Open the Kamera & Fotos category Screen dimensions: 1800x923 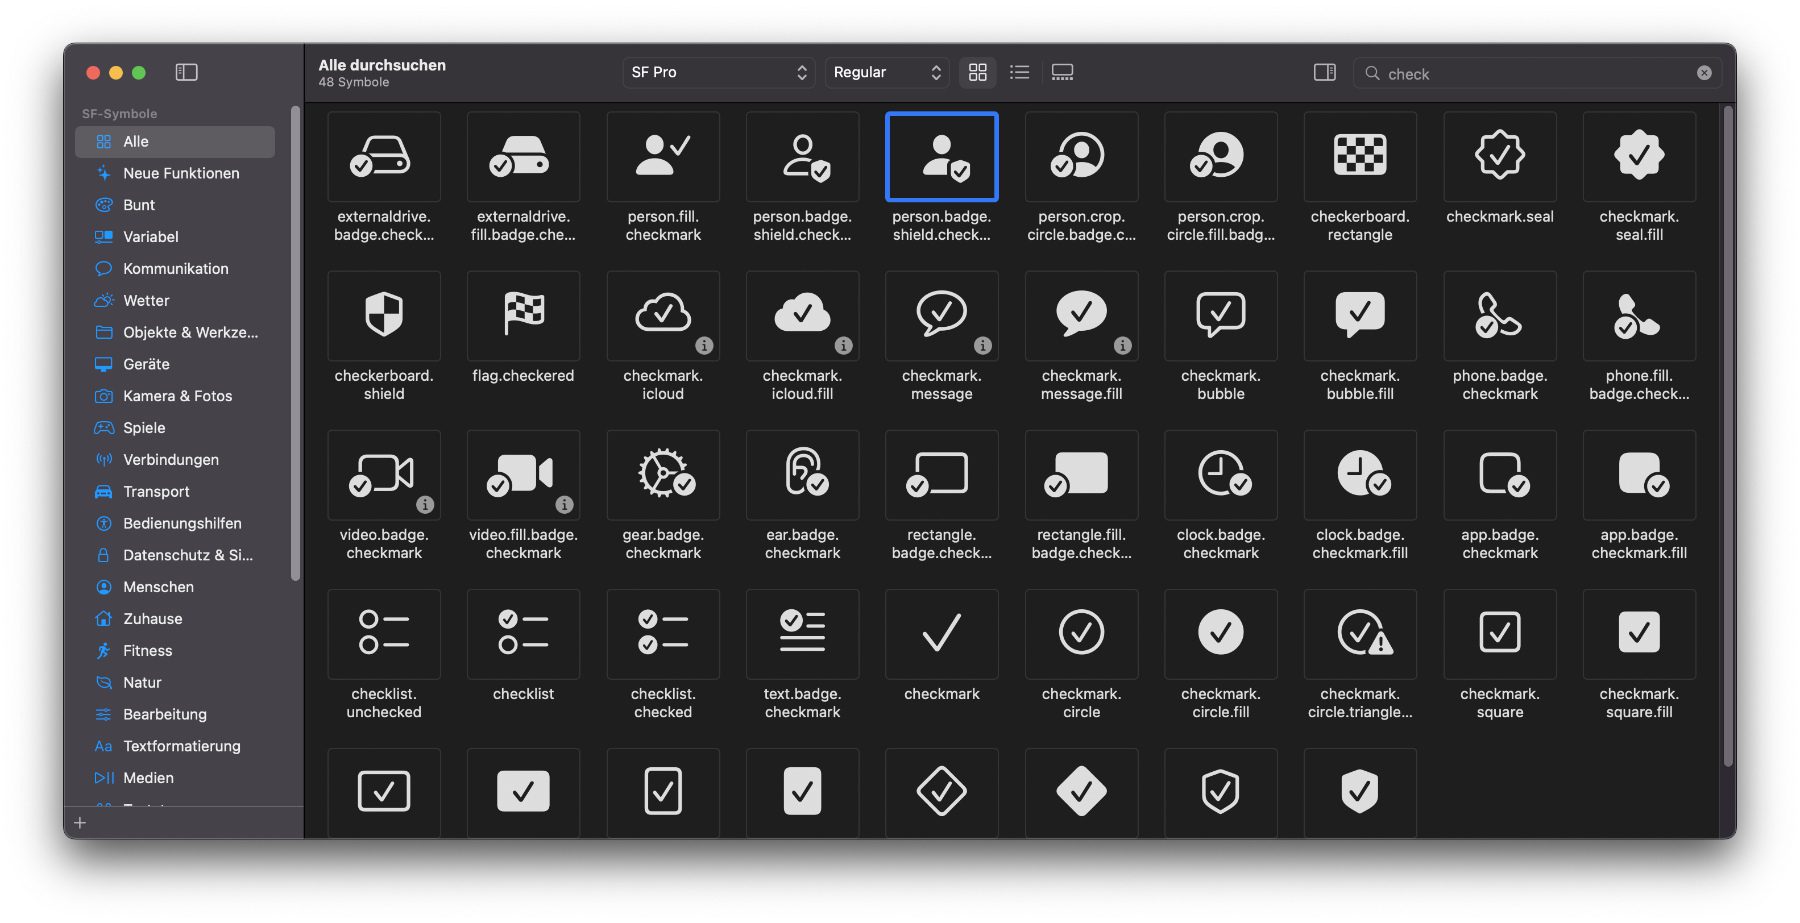175,396
